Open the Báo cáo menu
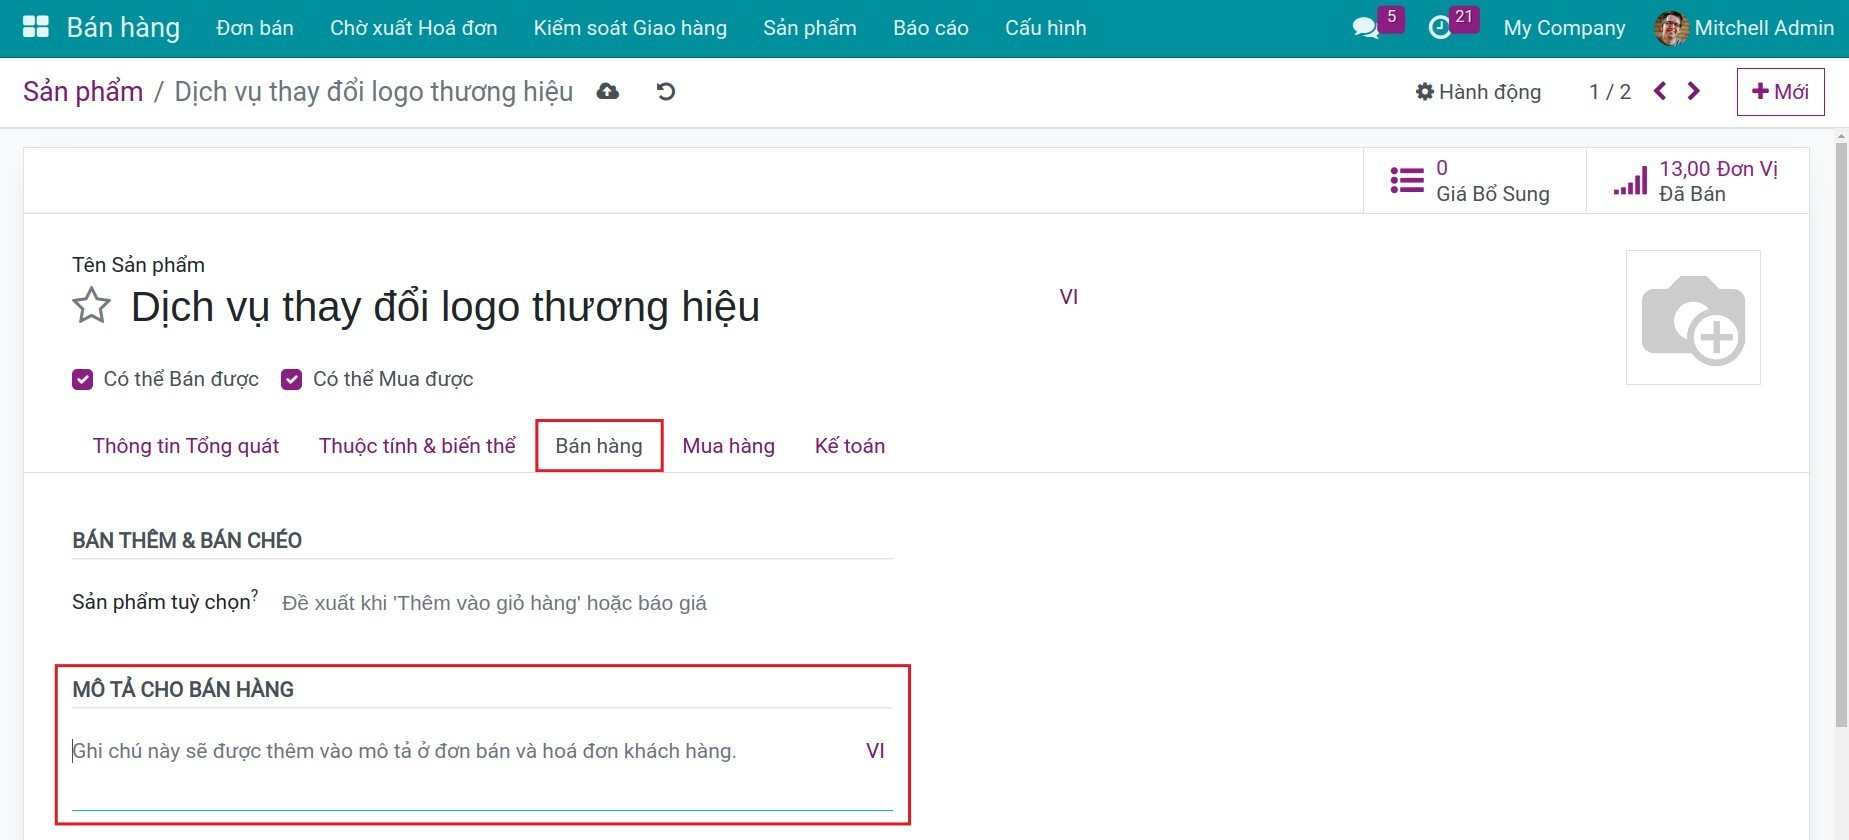1849x840 pixels. [x=931, y=28]
